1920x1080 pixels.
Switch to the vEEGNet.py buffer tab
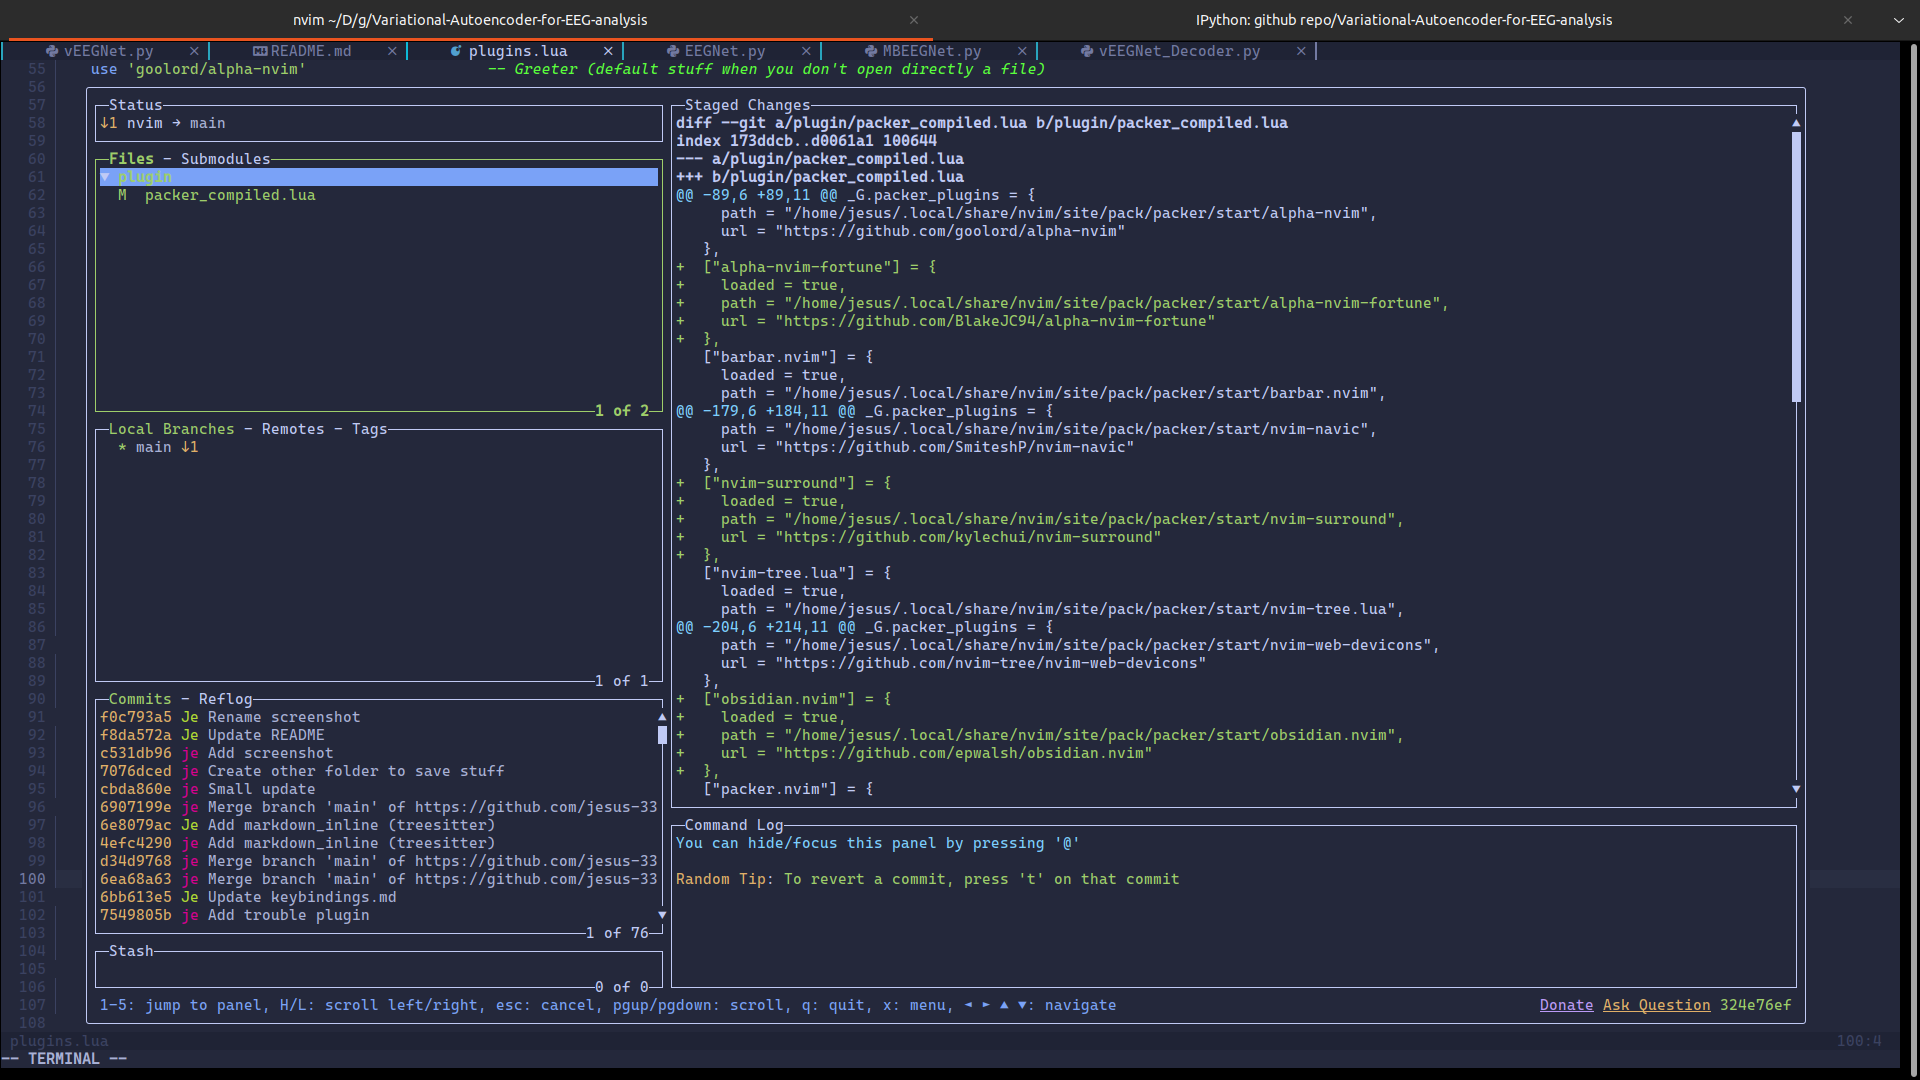(x=108, y=51)
